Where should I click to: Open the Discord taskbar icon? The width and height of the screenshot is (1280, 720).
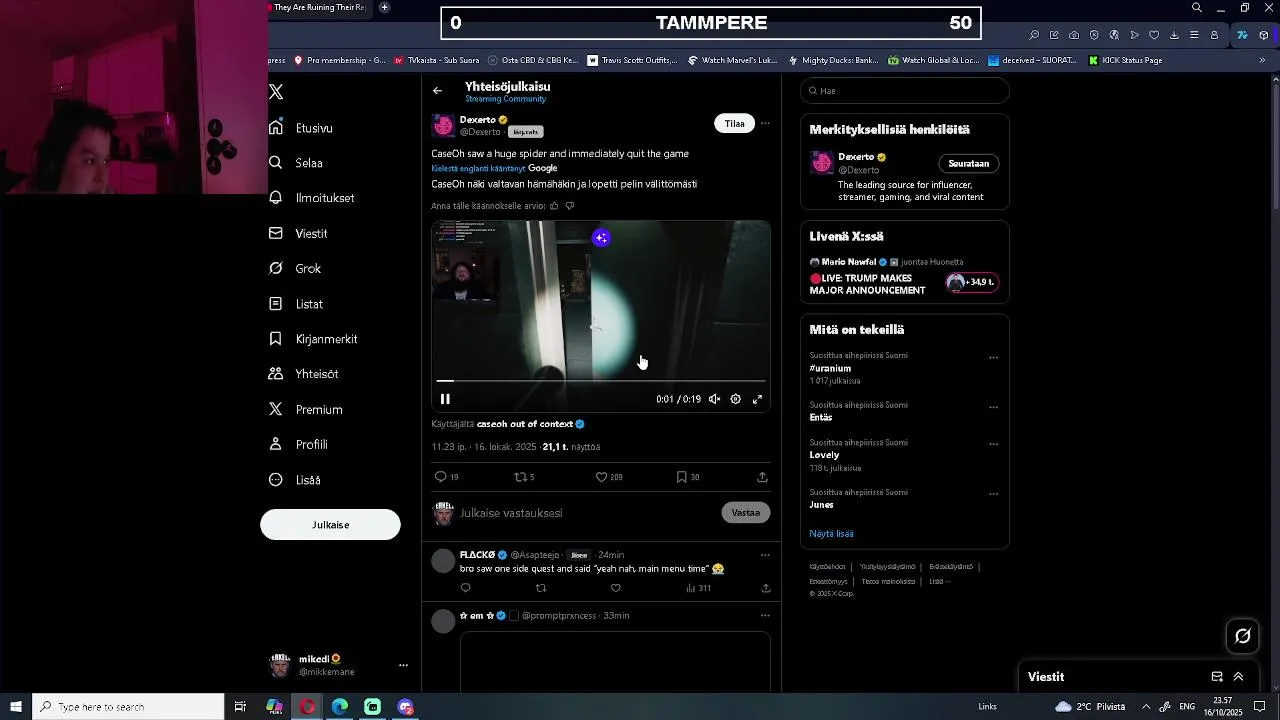[405, 707]
